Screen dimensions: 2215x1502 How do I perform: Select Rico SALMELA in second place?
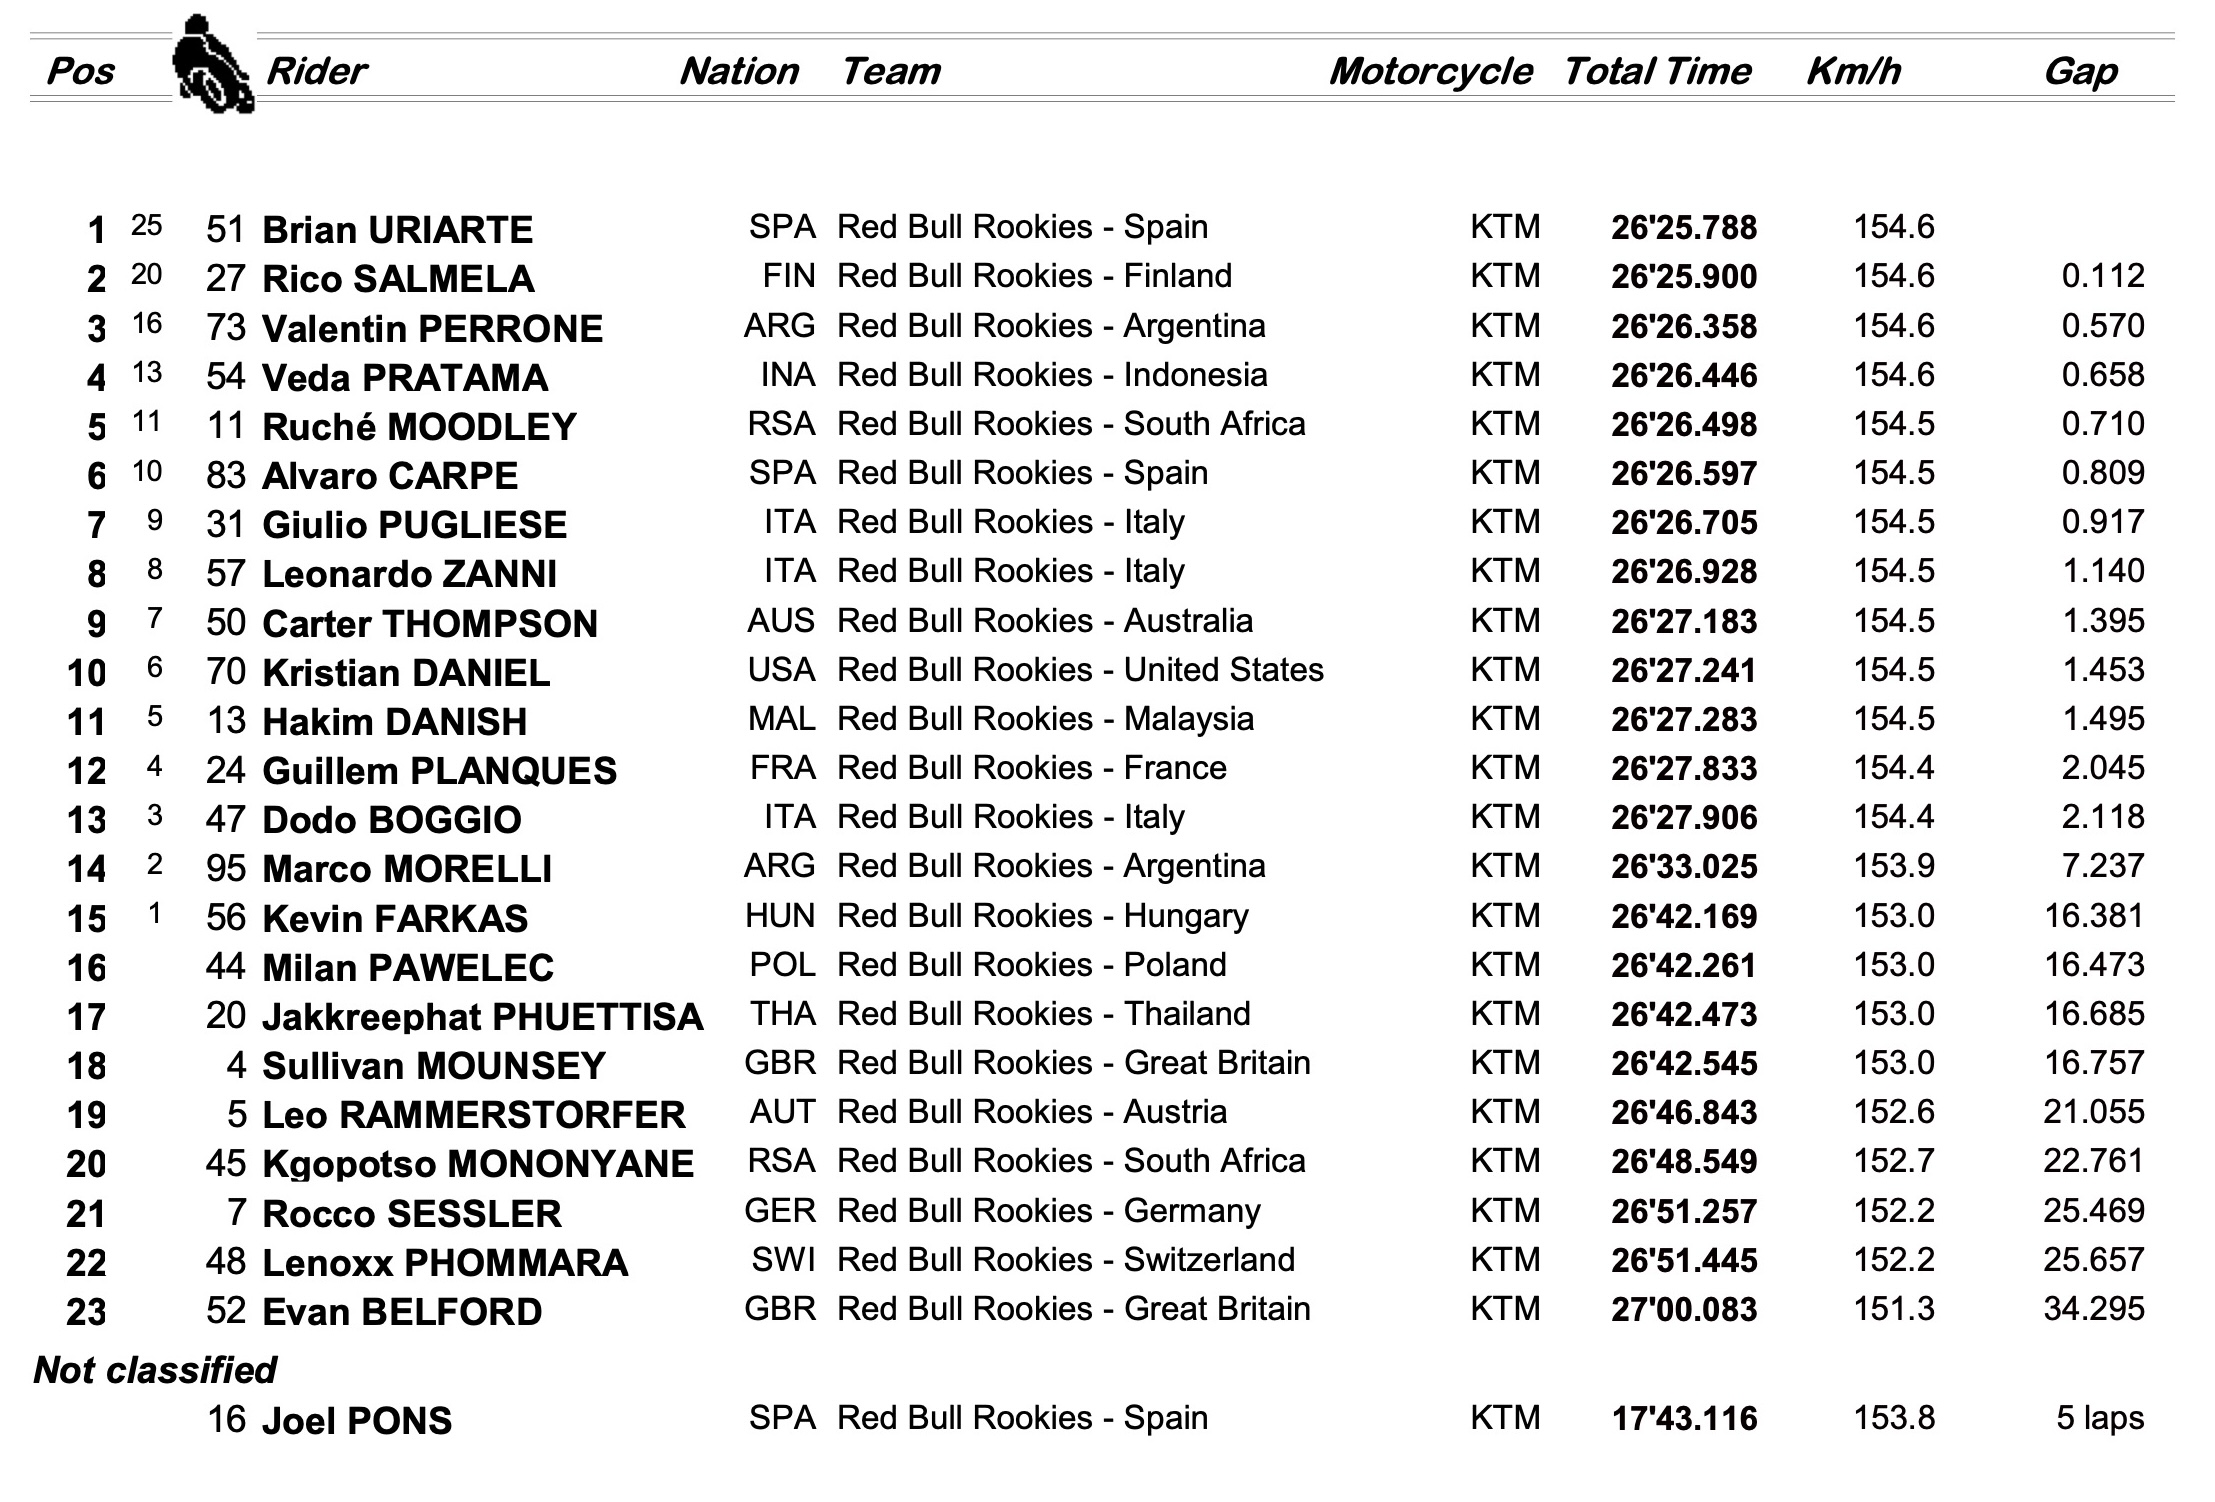[x=398, y=279]
